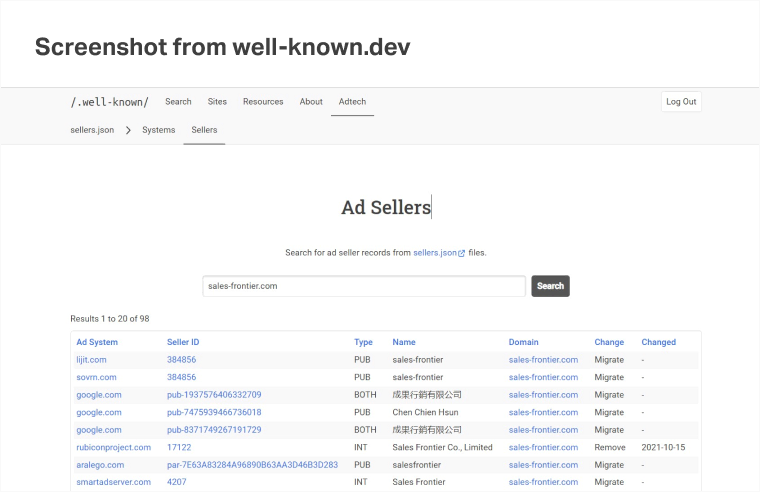The image size is (760, 492).
Task: Open lijit.com ad system link
Action: coord(91,360)
